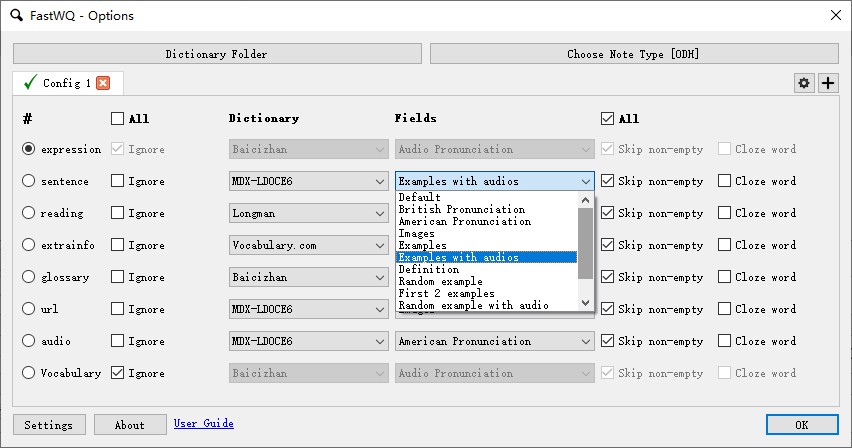Toggle Ignore for glossary row
The image size is (852, 448).
[117, 277]
